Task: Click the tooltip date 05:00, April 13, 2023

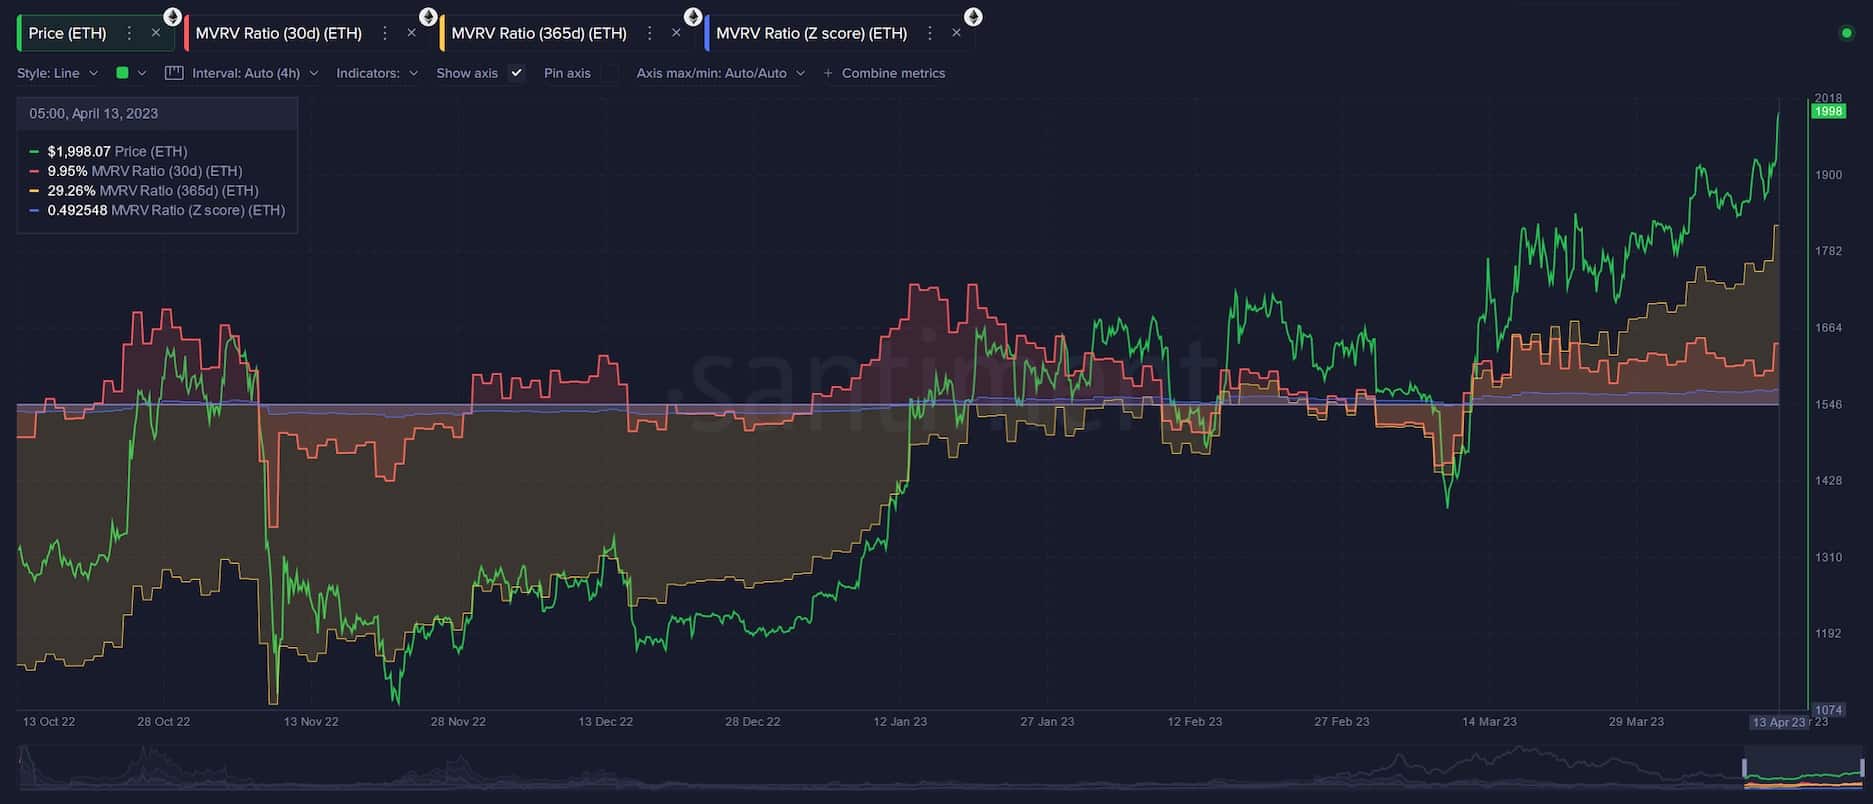Action: [94, 114]
